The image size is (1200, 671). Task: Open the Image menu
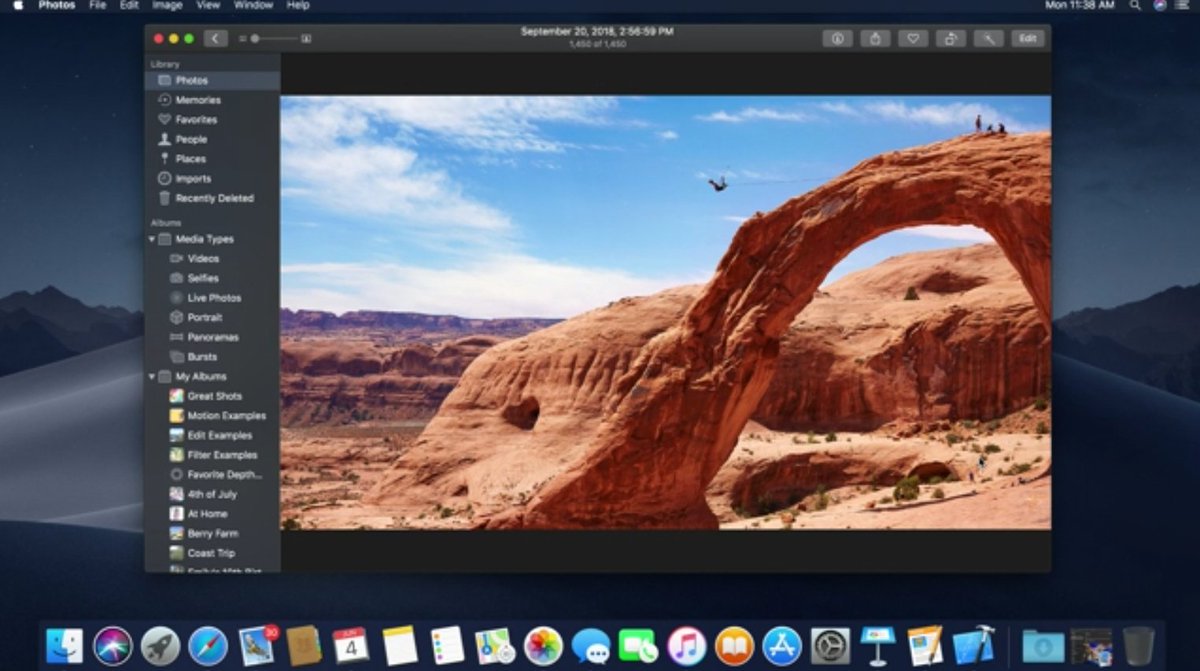(x=167, y=6)
